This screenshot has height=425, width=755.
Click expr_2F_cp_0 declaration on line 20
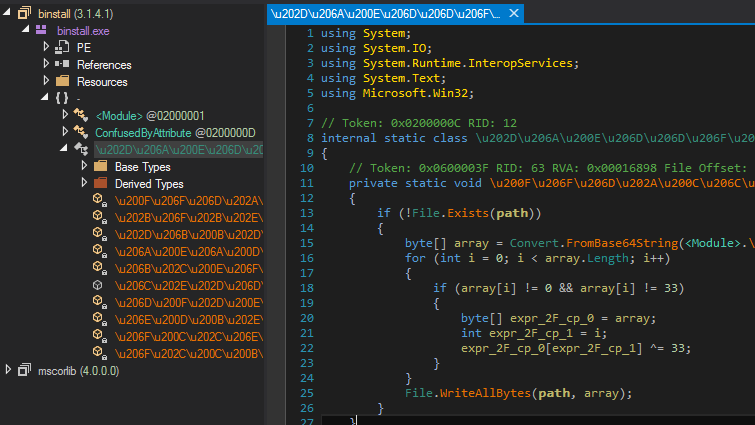552,318
